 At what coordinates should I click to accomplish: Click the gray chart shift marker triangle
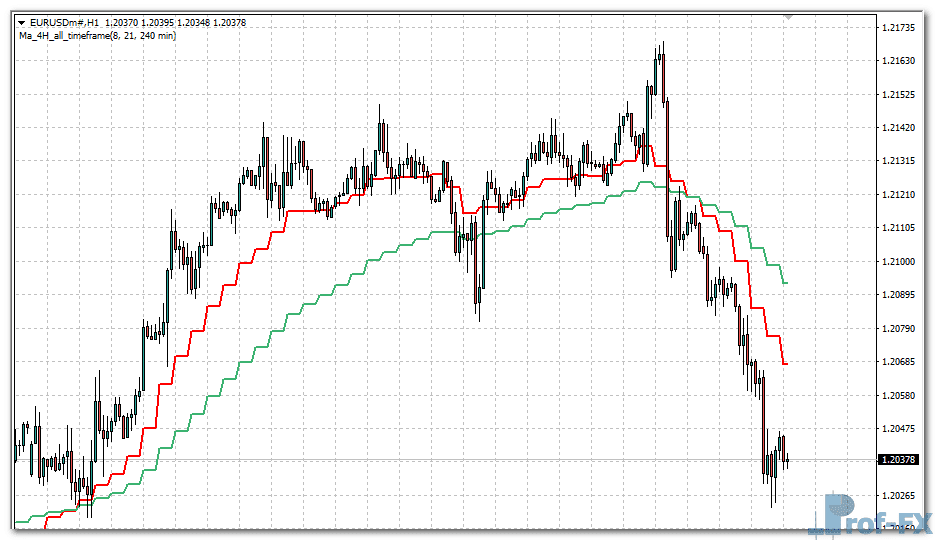coord(788,17)
